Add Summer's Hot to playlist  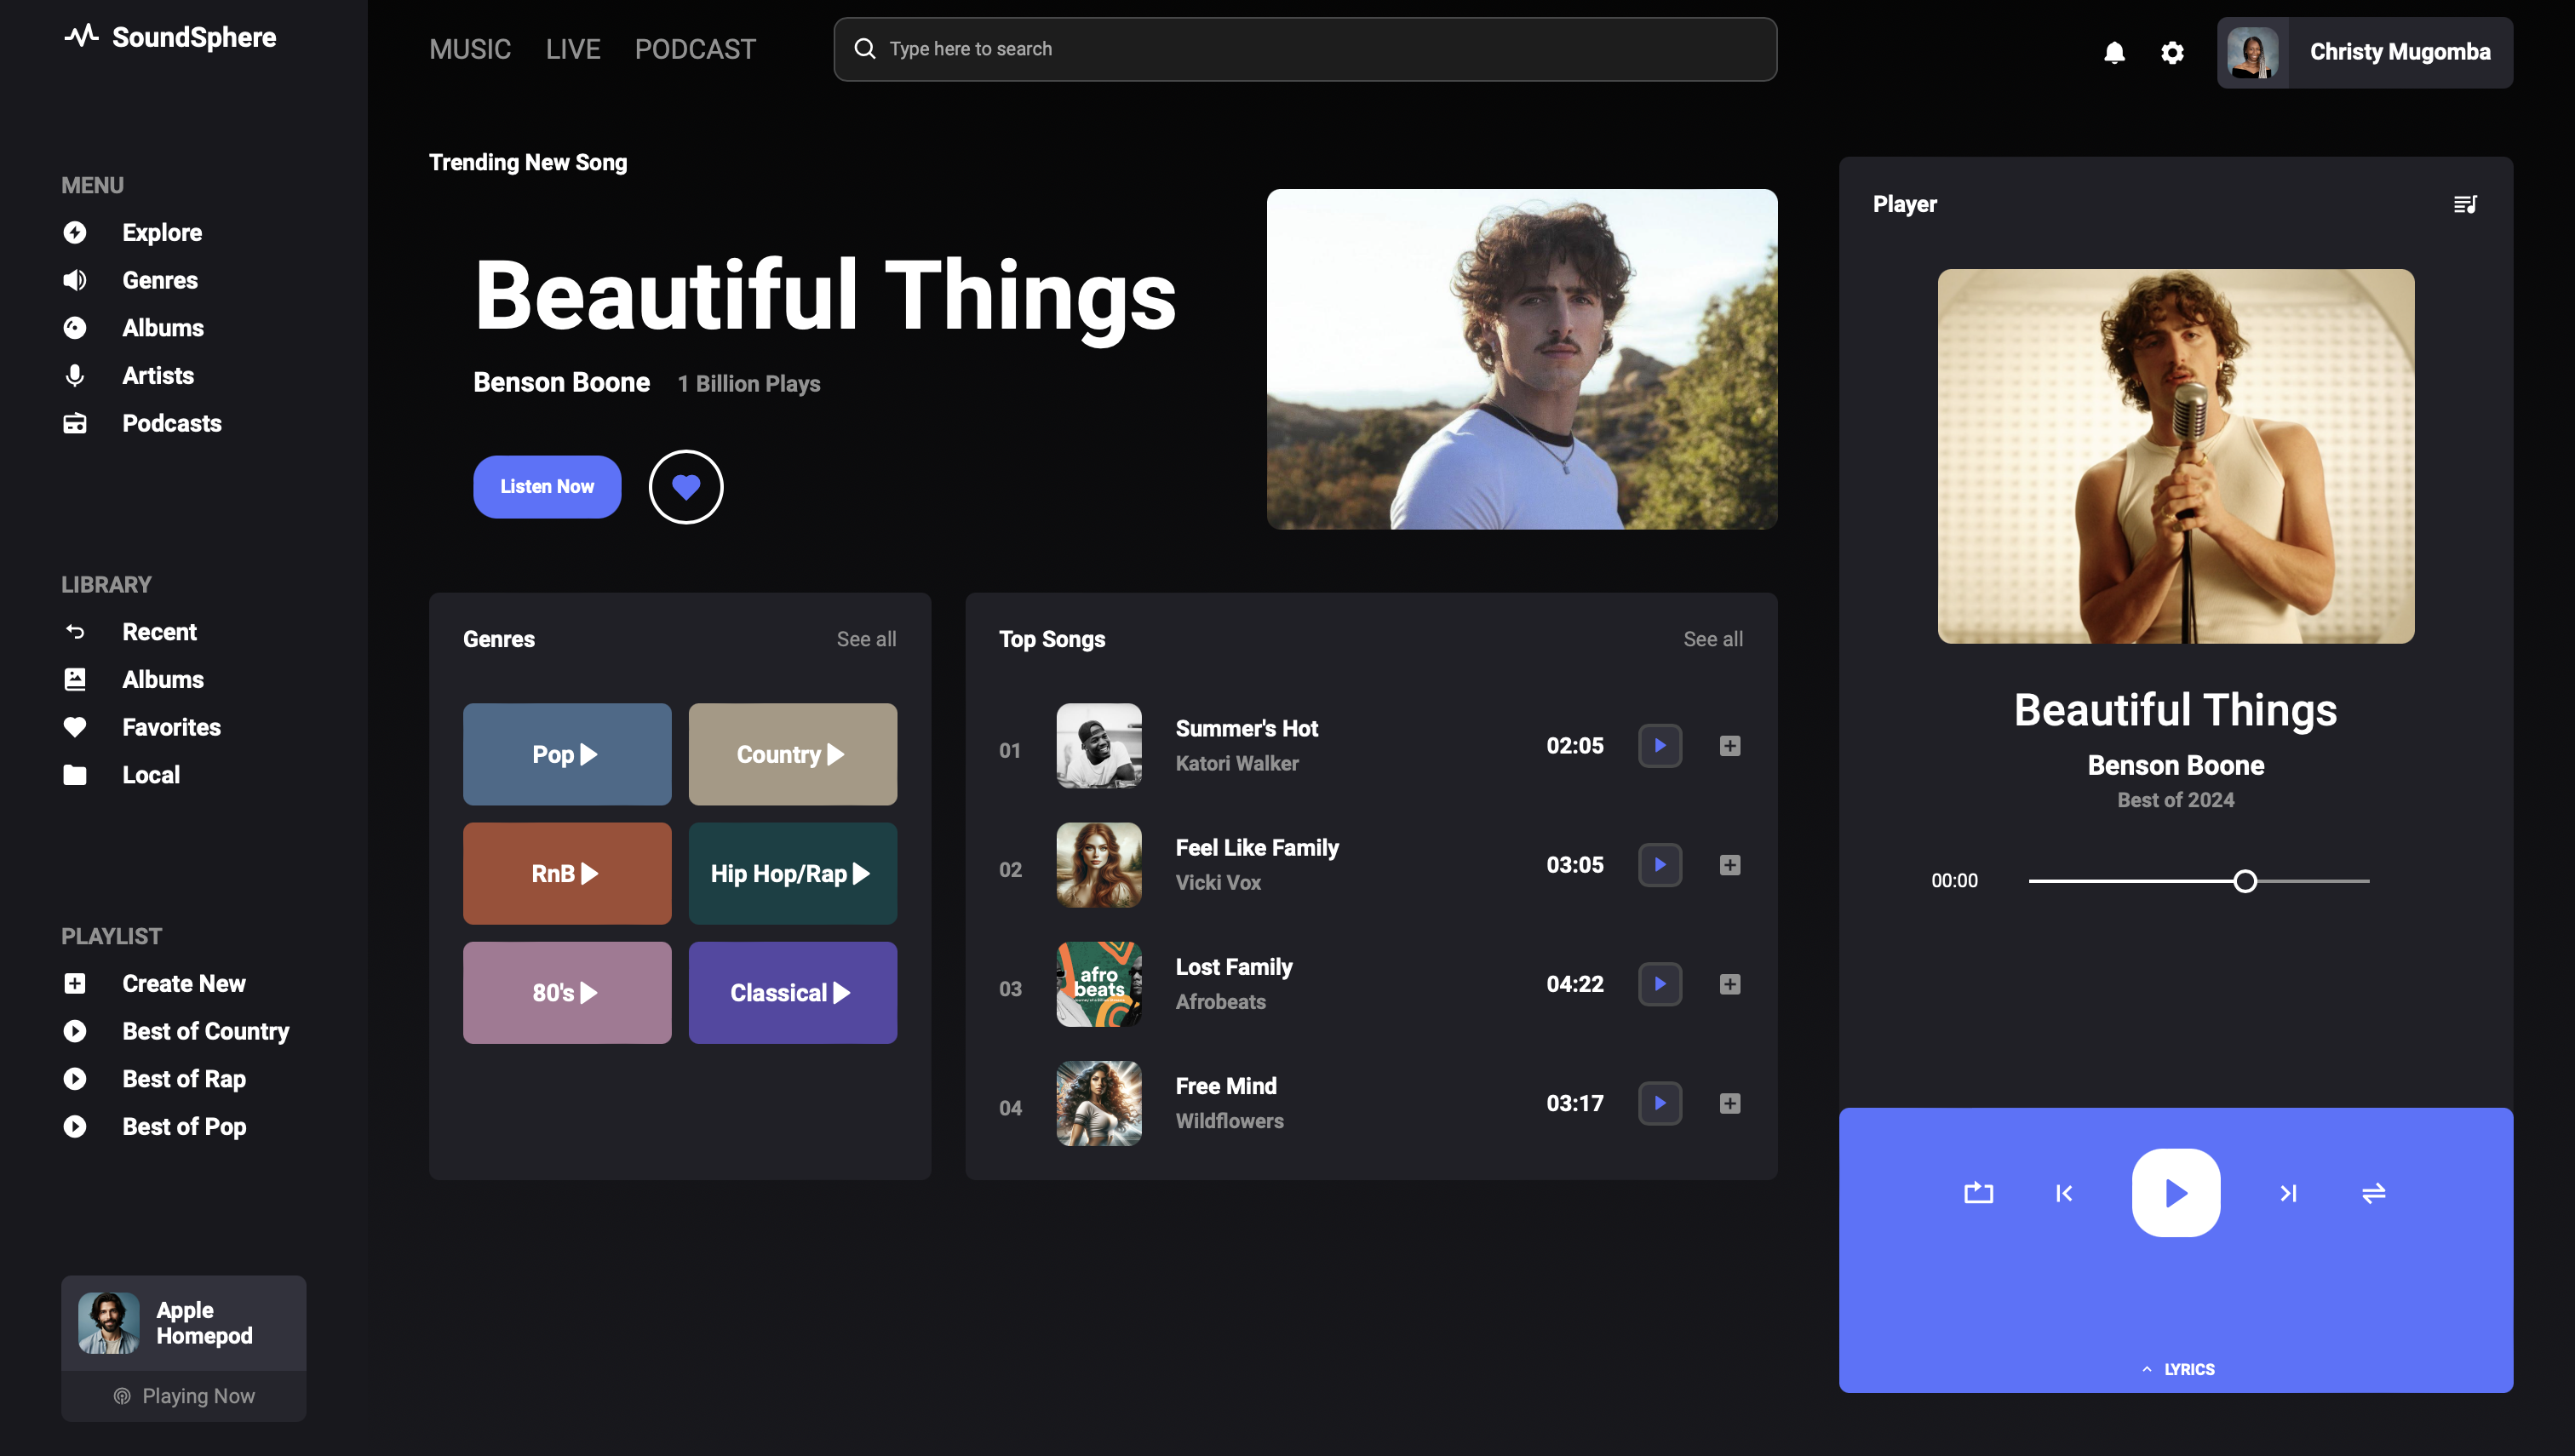point(1730,746)
